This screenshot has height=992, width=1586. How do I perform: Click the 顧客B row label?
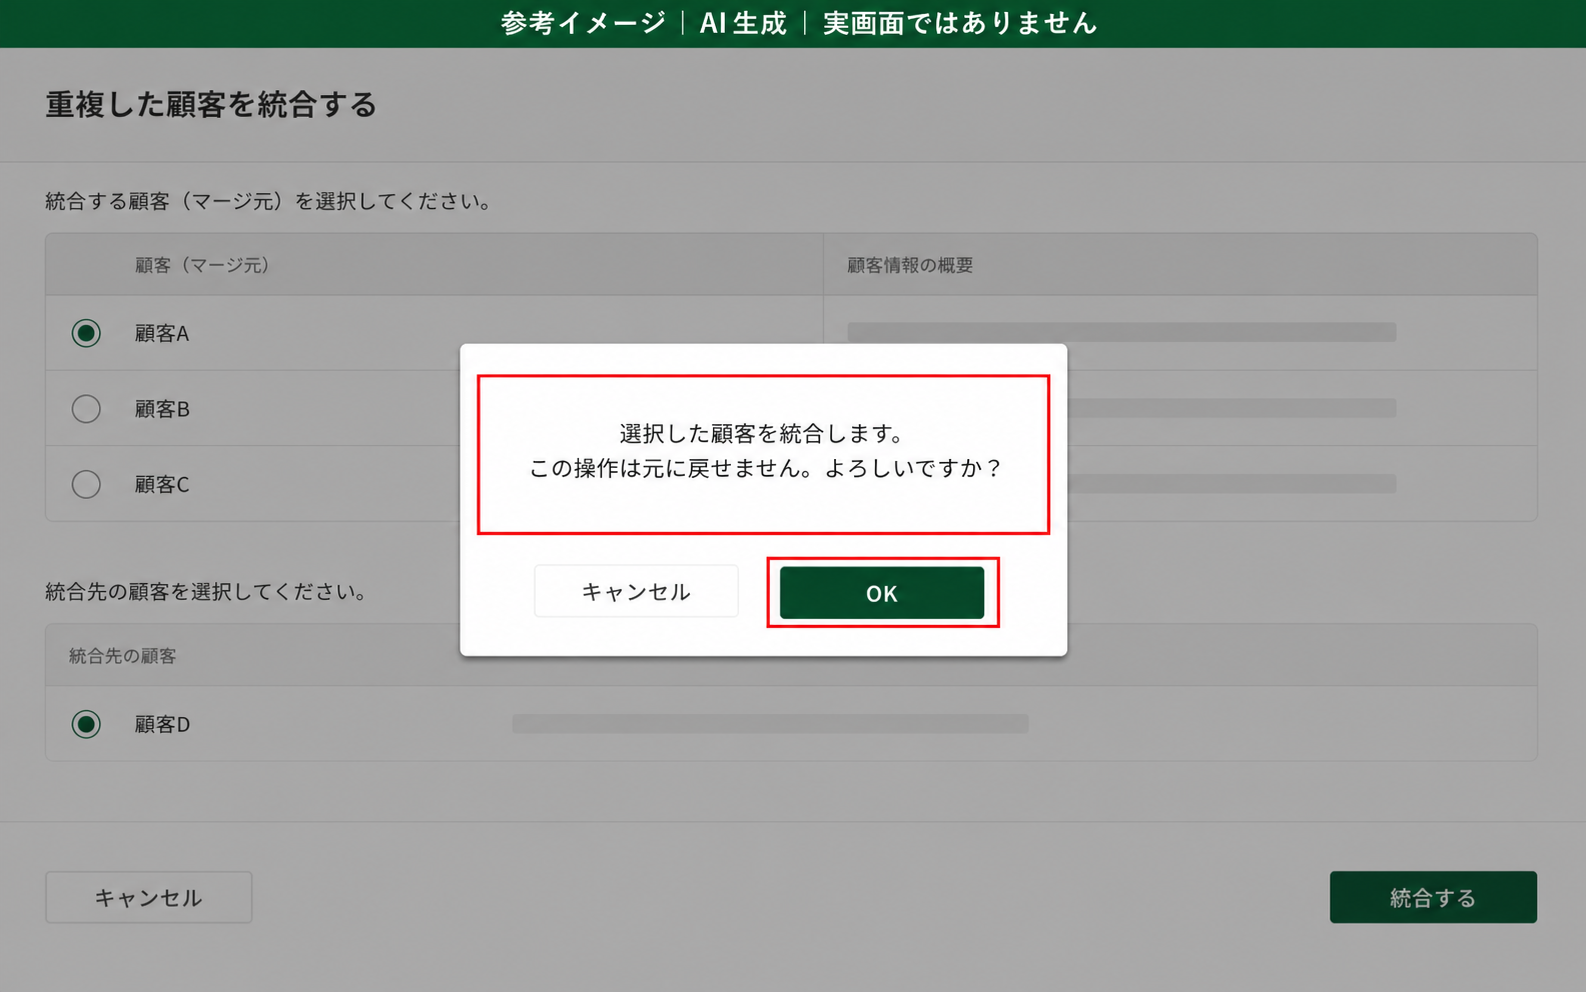(x=162, y=409)
